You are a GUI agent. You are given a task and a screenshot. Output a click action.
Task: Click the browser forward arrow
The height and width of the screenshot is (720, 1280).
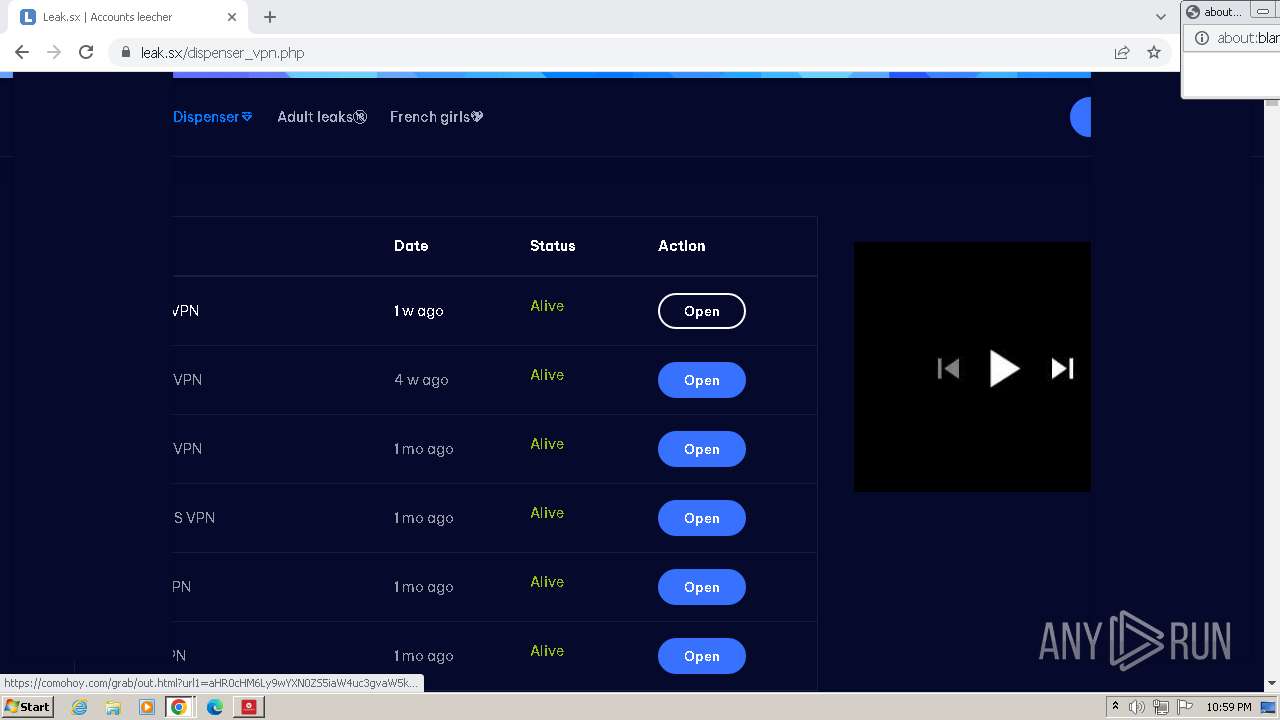click(x=54, y=52)
